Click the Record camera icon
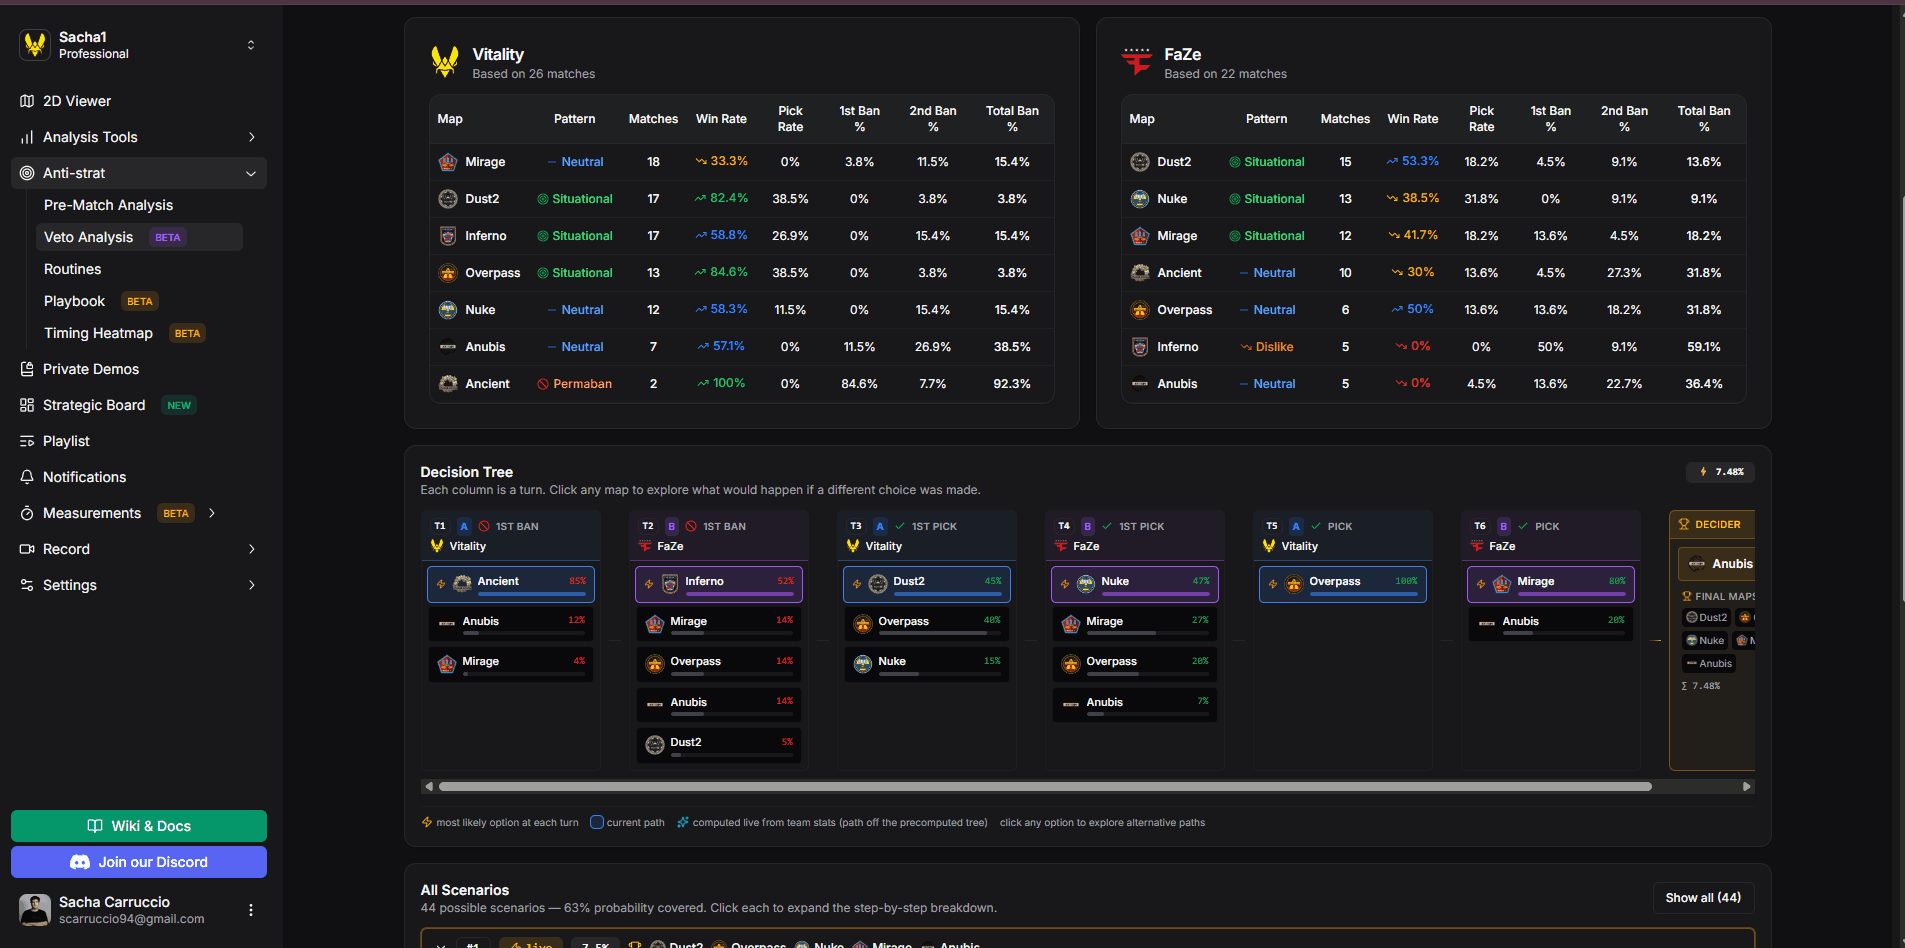 pos(27,549)
